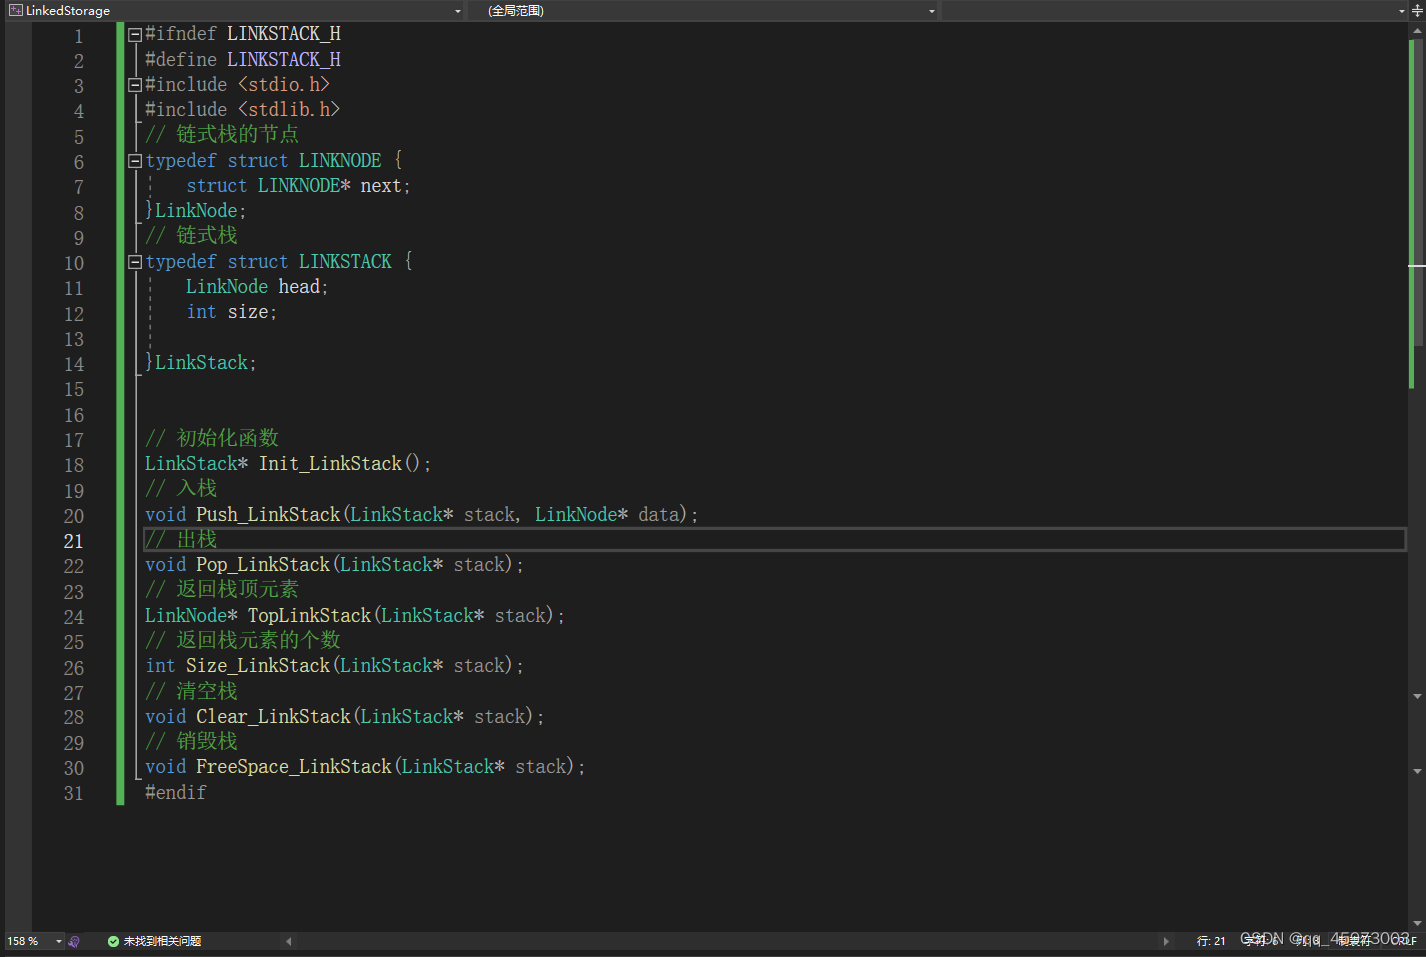This screenshot has width=1426, height=957.
Task: Collapse the LINKNODE struct on line 6
Action: 135,161
